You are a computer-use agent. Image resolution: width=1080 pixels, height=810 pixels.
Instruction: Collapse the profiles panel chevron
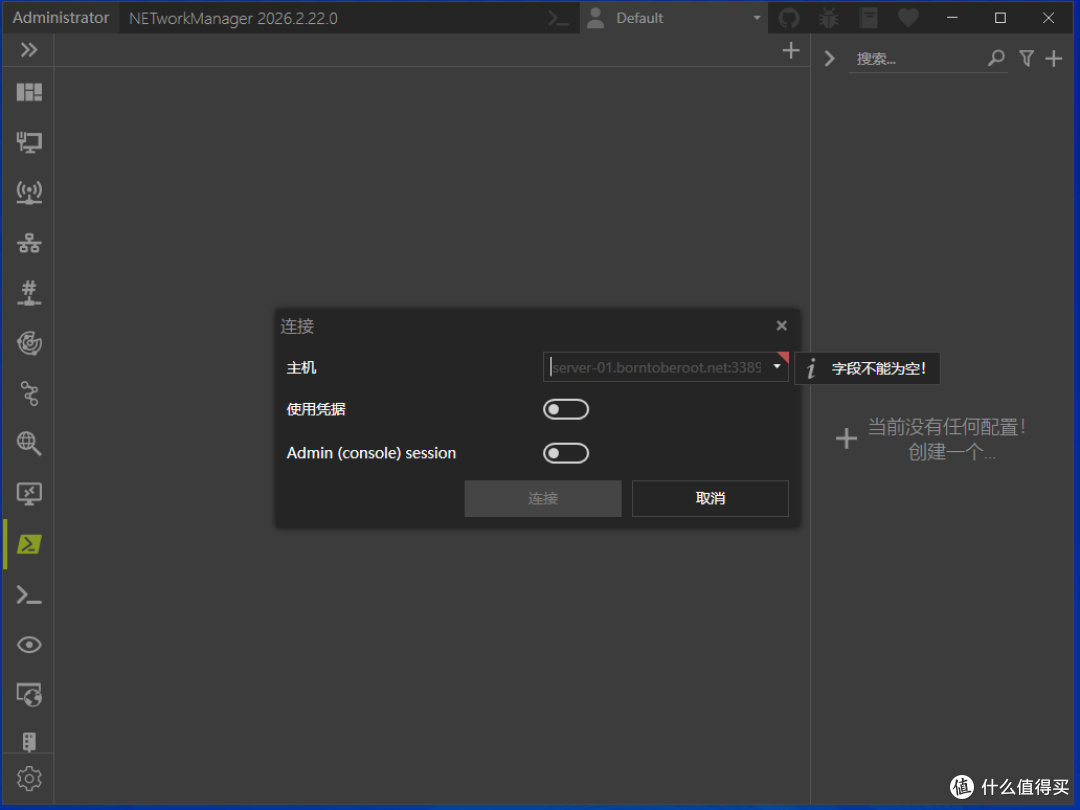click(x=829, y=59)
